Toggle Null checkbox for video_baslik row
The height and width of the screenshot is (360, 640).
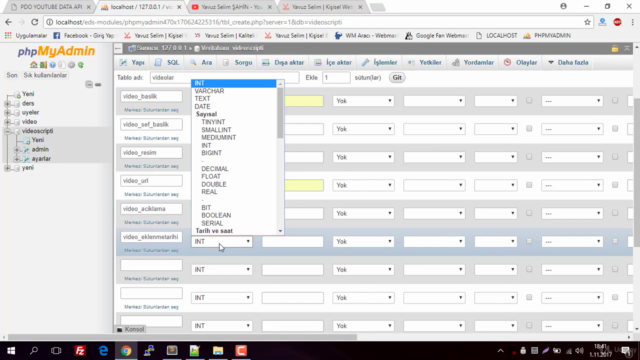click(529, 100)
